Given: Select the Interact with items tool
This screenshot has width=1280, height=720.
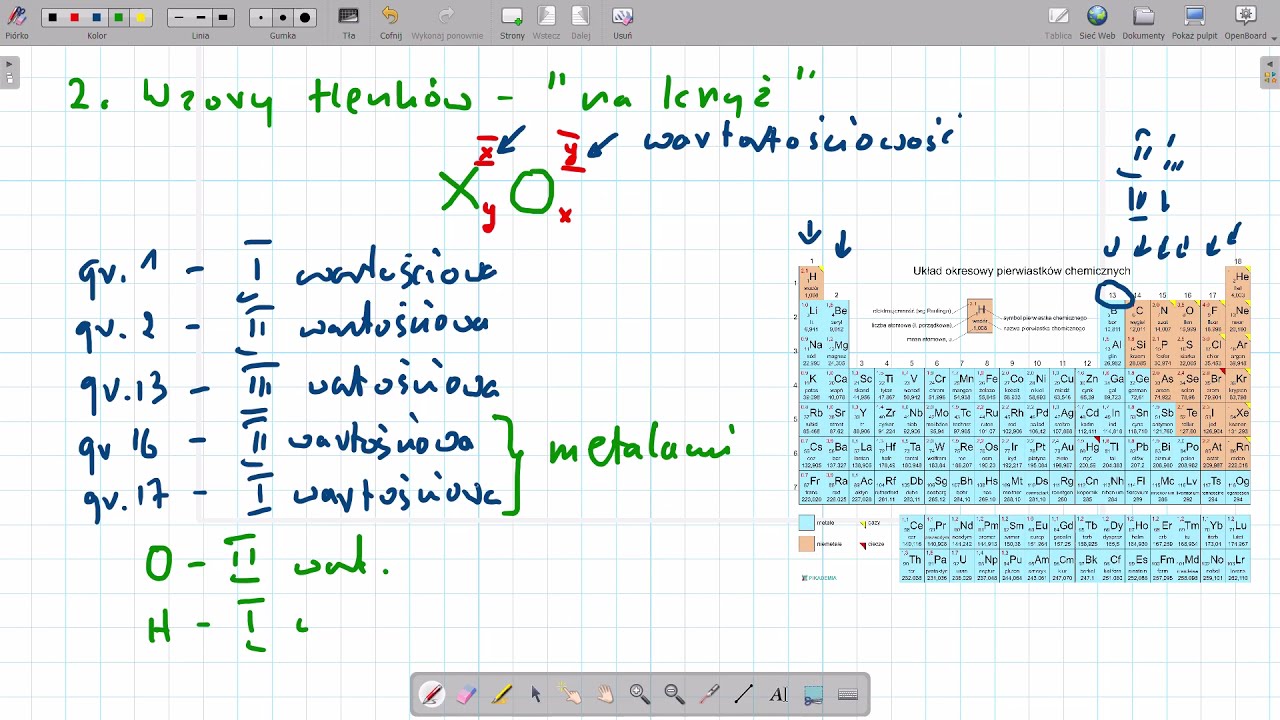Looking at the screenshot, I should 570,694.
